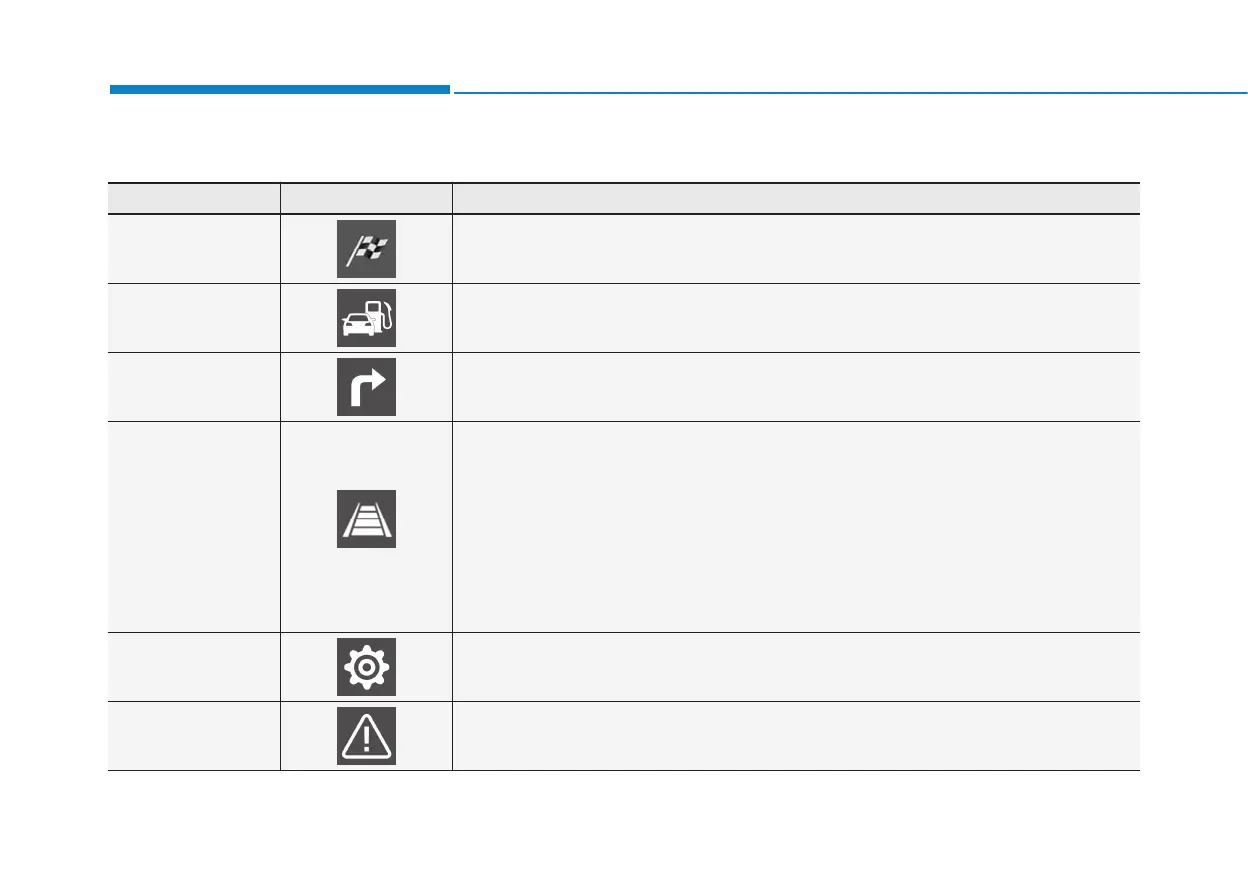Viewport: 1248px width, 896px height.
Task: Click the wide header cell above description column
Action: pos(796,198)
